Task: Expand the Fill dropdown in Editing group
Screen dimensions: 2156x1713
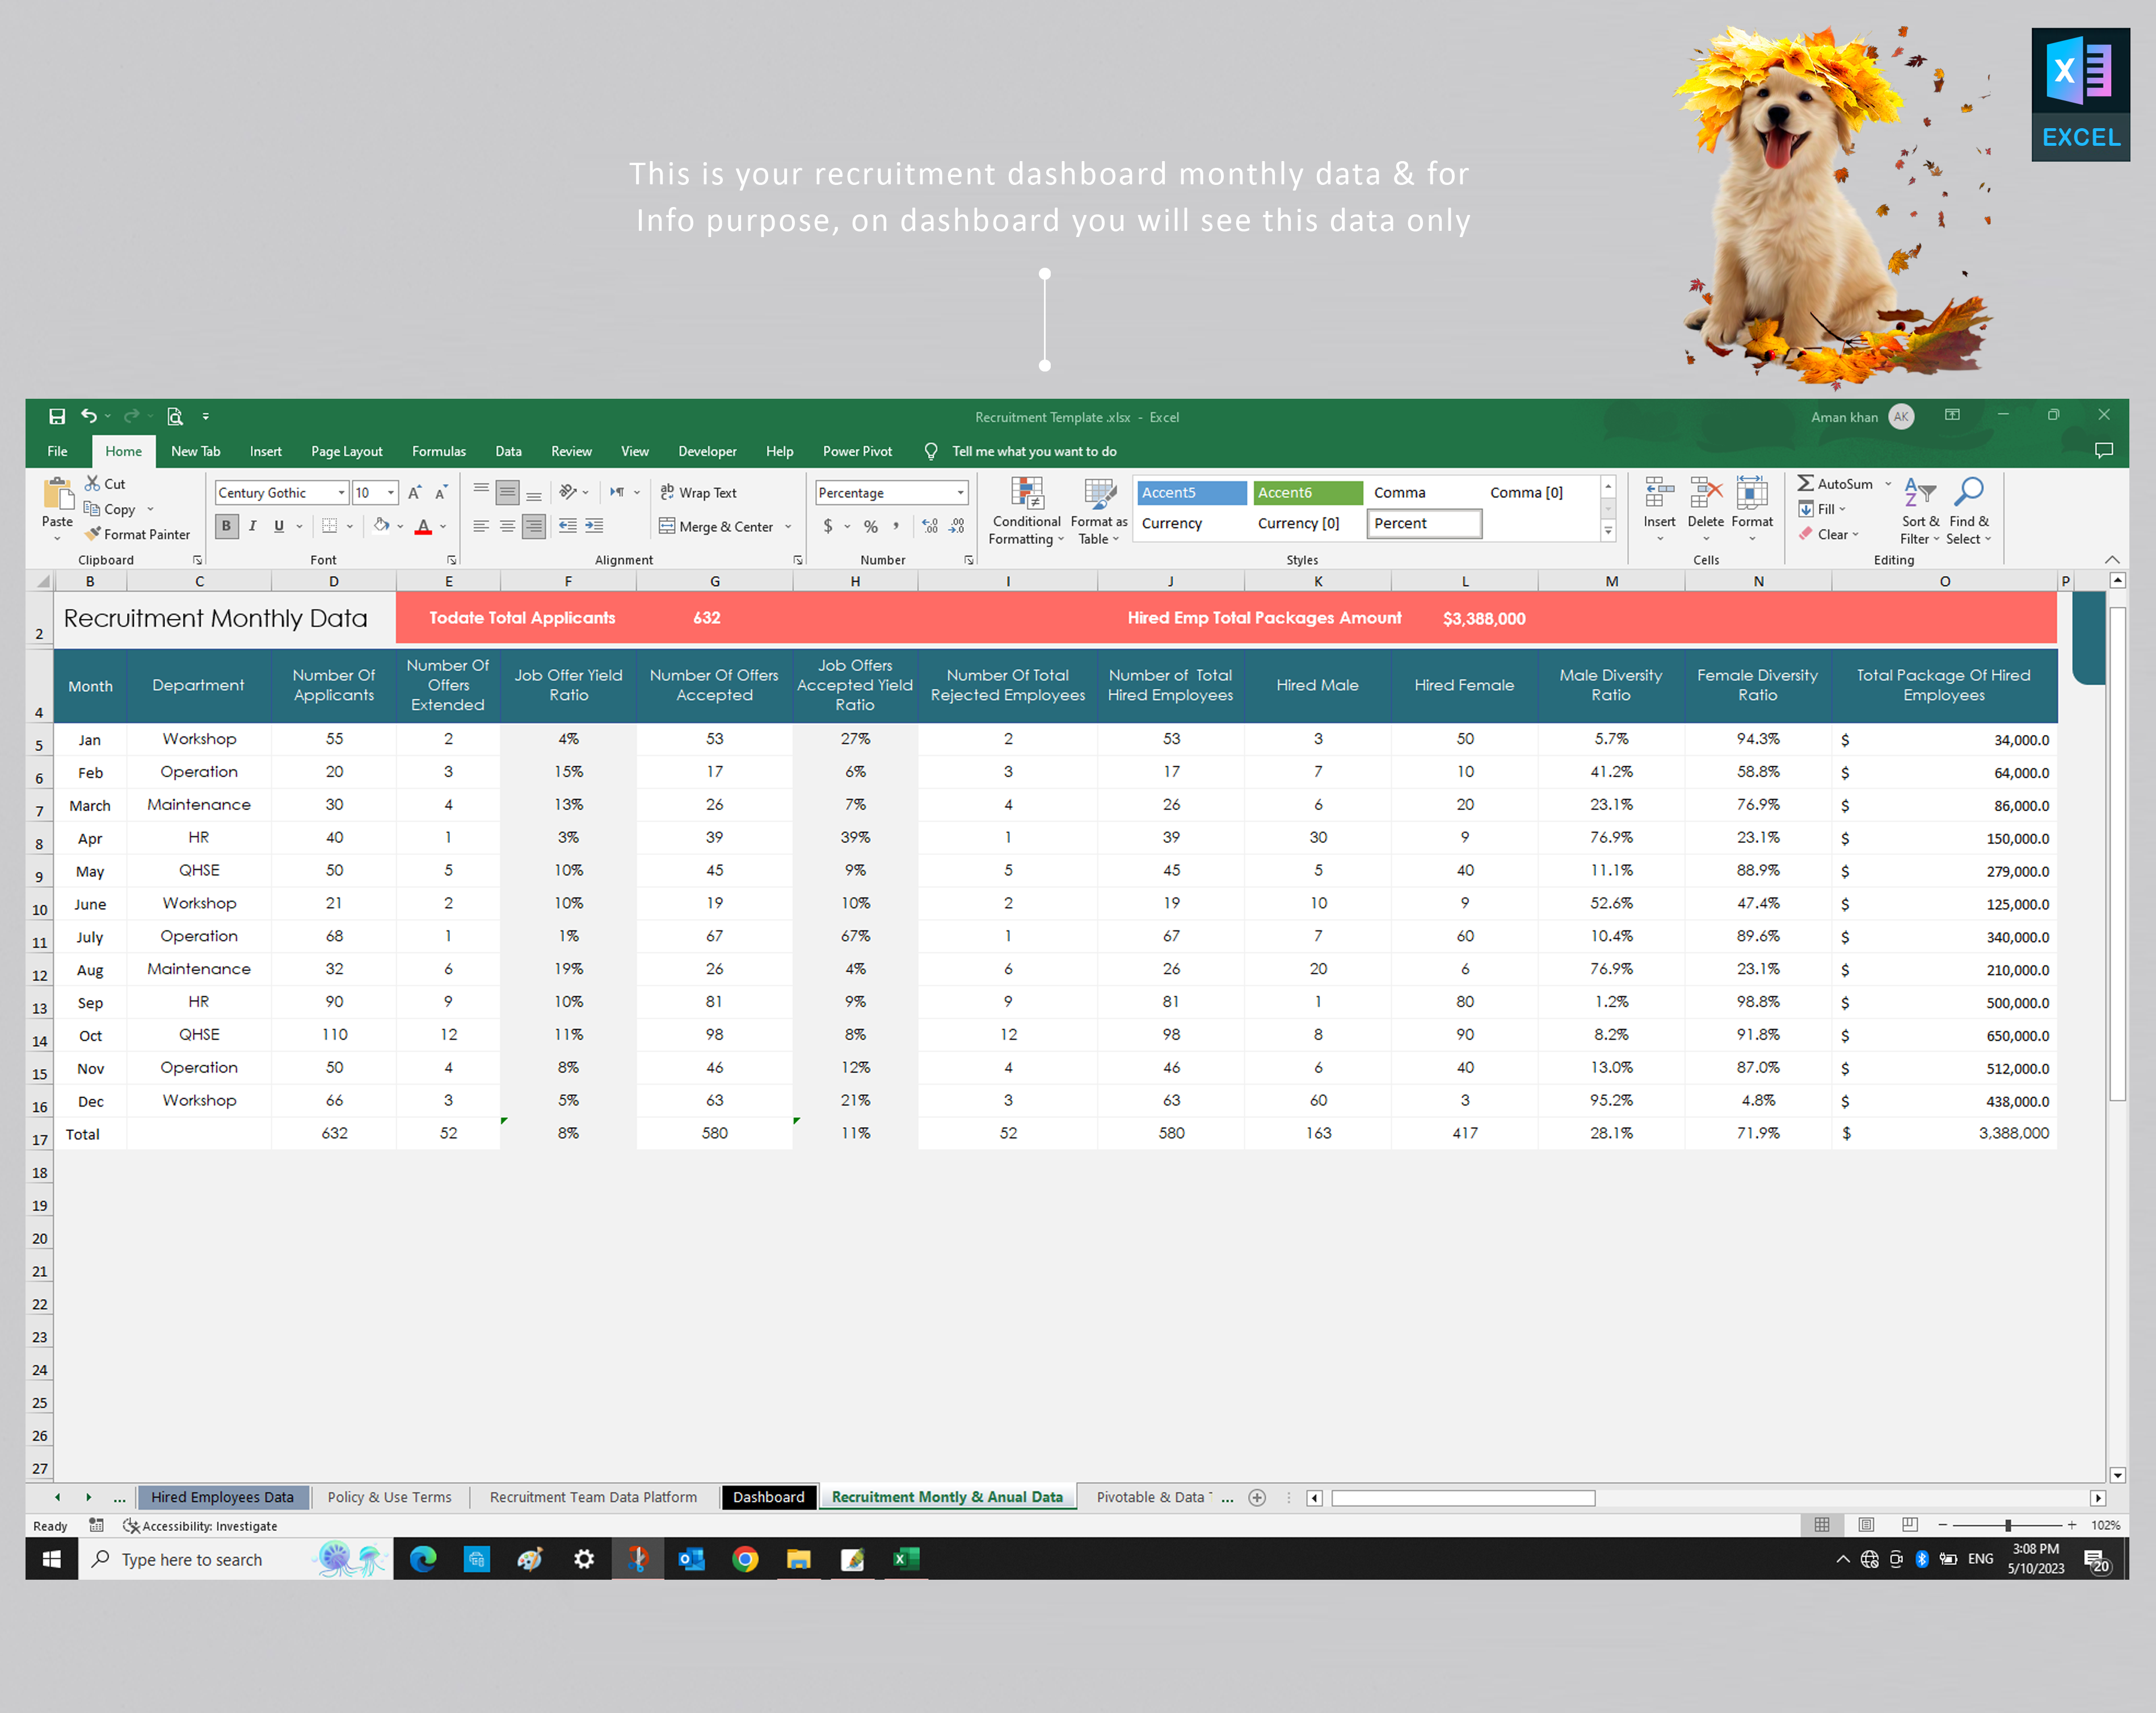Action: point(1842,509)
